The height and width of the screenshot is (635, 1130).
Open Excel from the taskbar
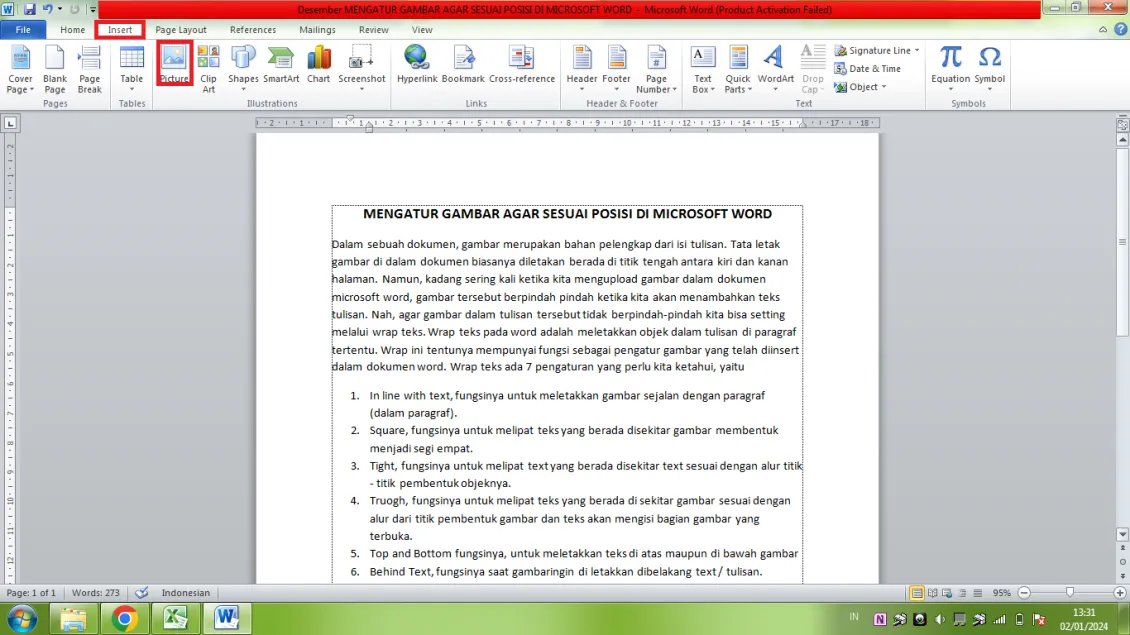(175, 618)
